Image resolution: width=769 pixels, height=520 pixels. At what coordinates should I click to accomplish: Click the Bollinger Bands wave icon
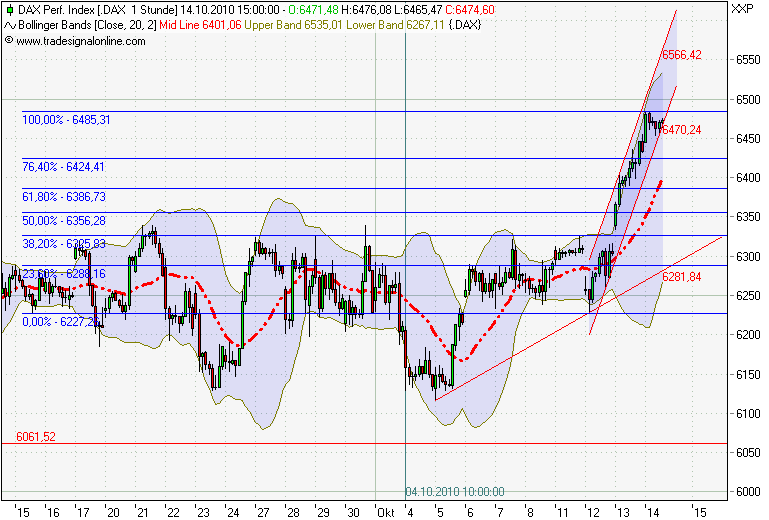9,25
